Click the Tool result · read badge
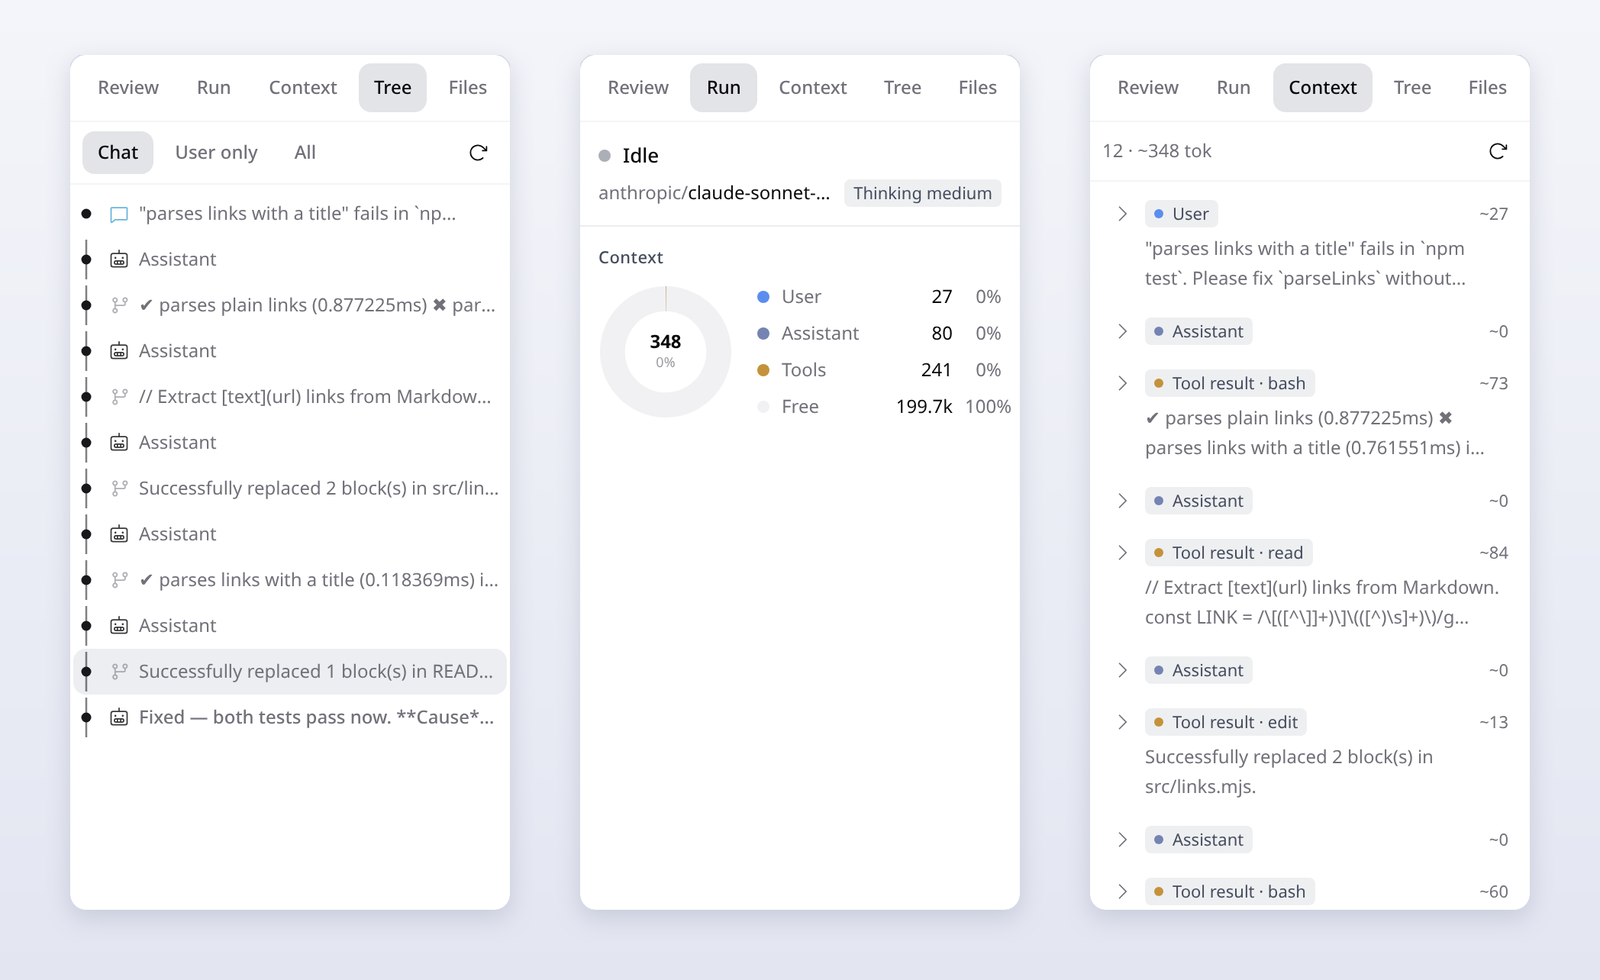Image resolution: width=1600 pixels, height=980 pixels. click(1228, 553)
